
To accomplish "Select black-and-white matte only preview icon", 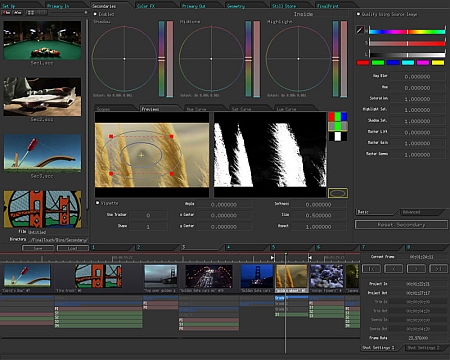I will 338,136.
